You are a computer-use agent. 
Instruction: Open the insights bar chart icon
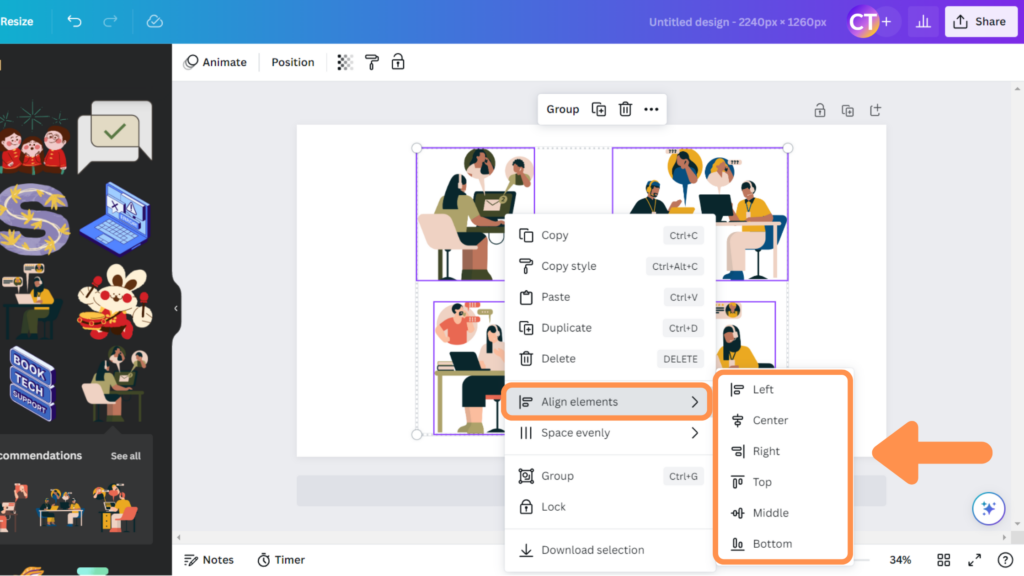coord(923,22)
